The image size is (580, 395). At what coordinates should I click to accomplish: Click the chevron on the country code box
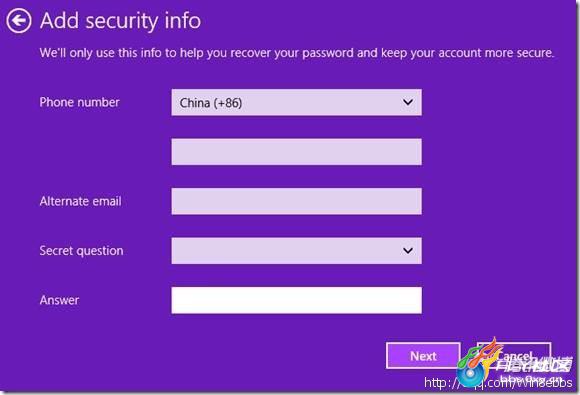tap(408, 102)
